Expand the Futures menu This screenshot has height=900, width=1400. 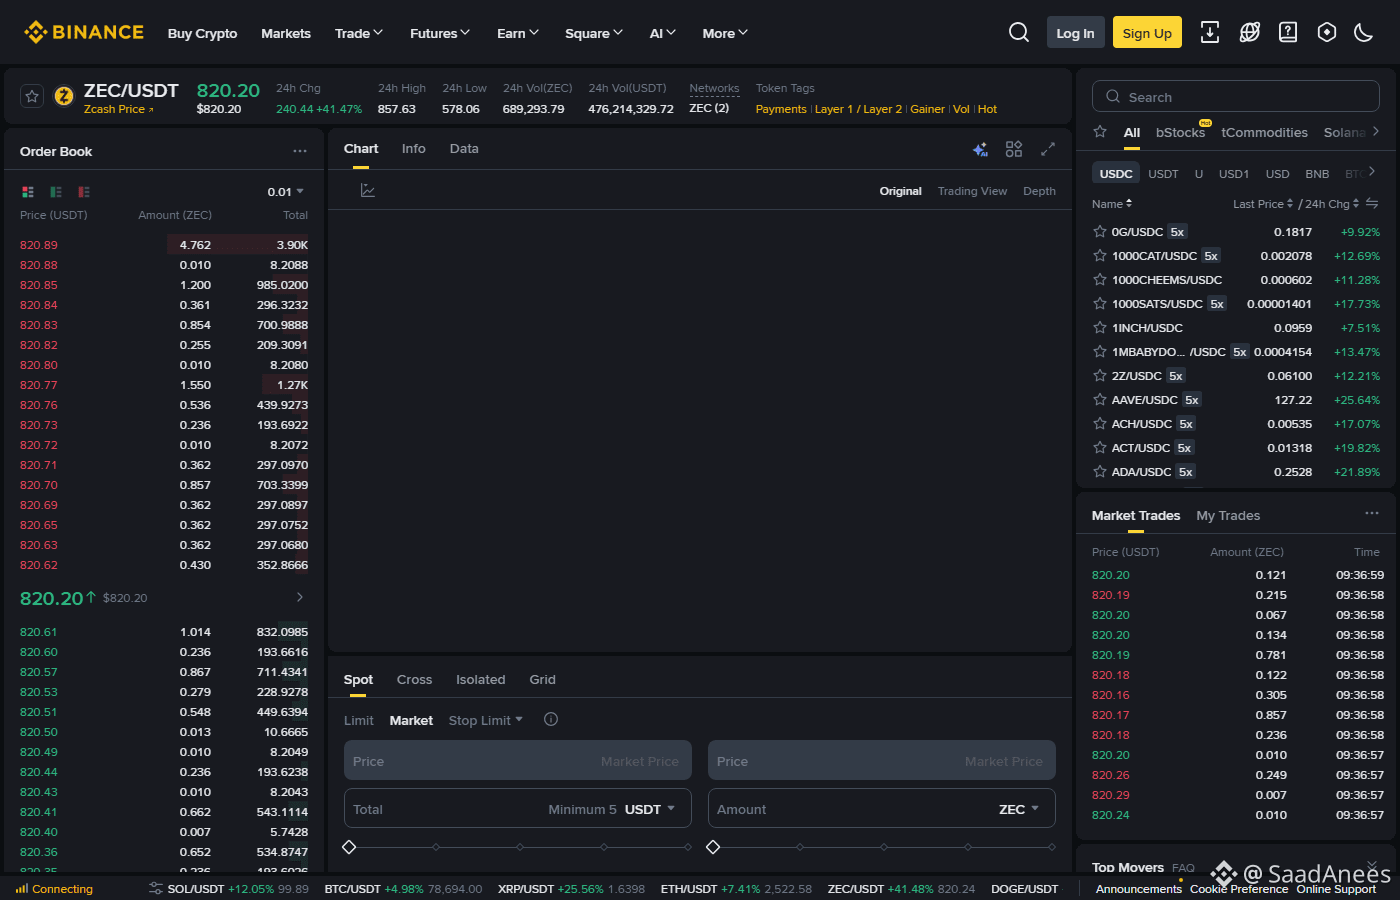(440, 33)
